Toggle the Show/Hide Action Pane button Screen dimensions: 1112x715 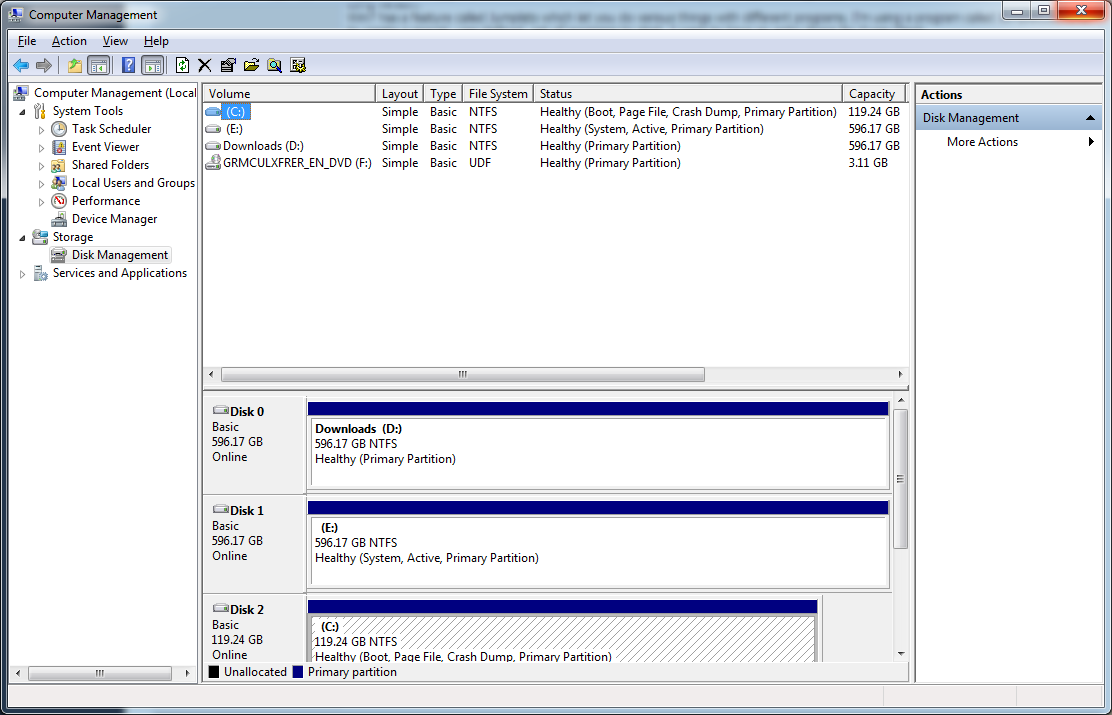point(152,65)
